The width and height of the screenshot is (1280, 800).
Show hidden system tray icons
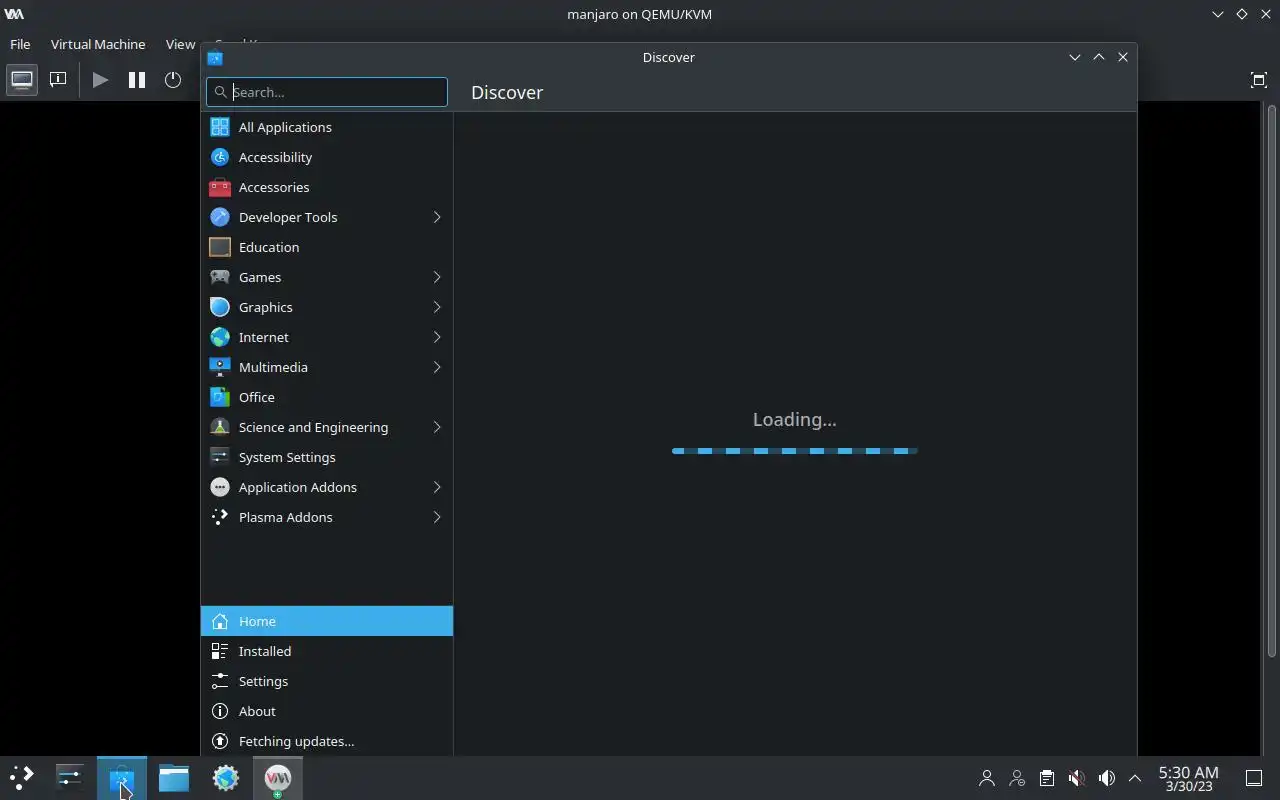1135,778
